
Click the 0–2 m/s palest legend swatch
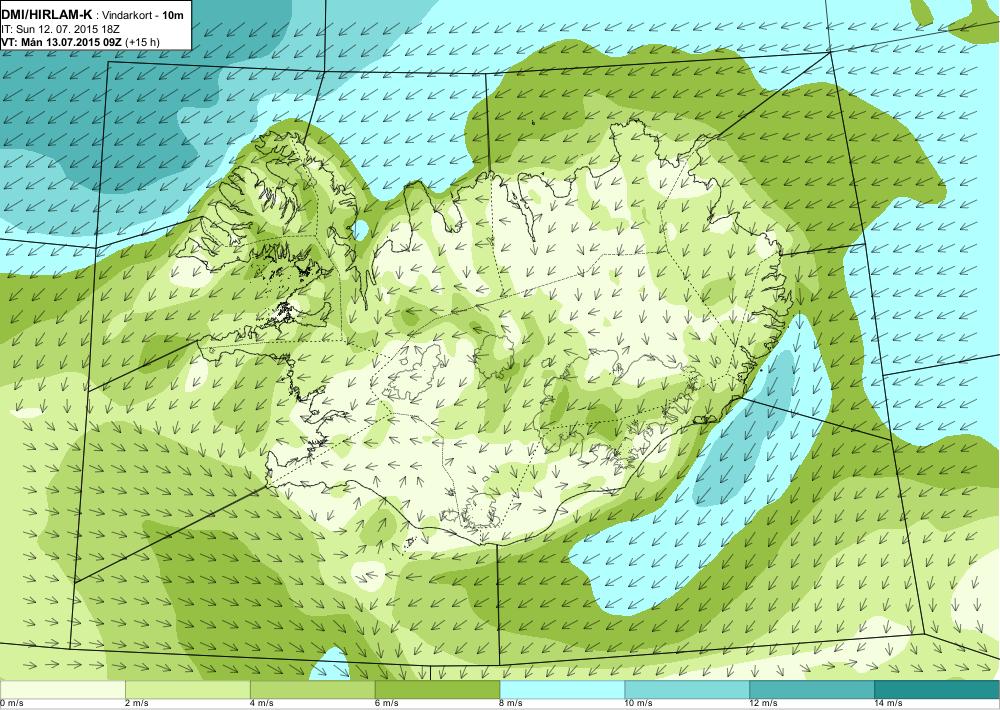(62, 690)
